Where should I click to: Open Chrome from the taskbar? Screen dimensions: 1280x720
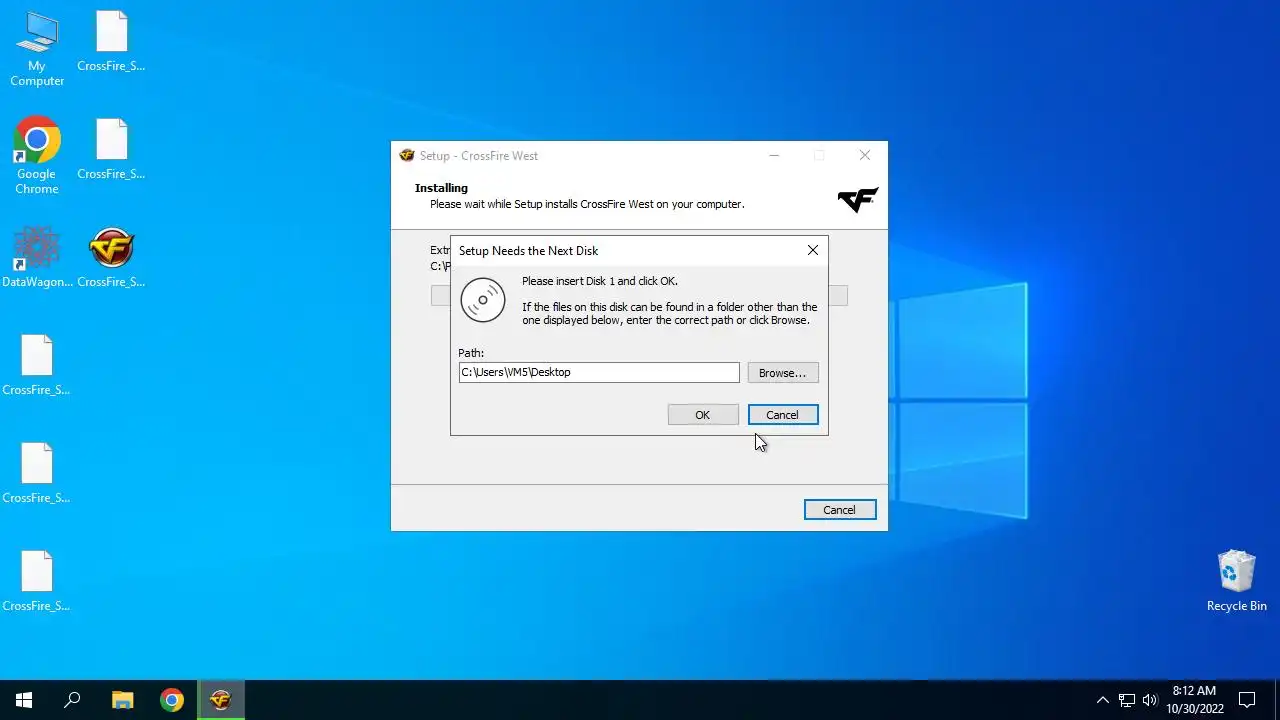click(172, 700)
